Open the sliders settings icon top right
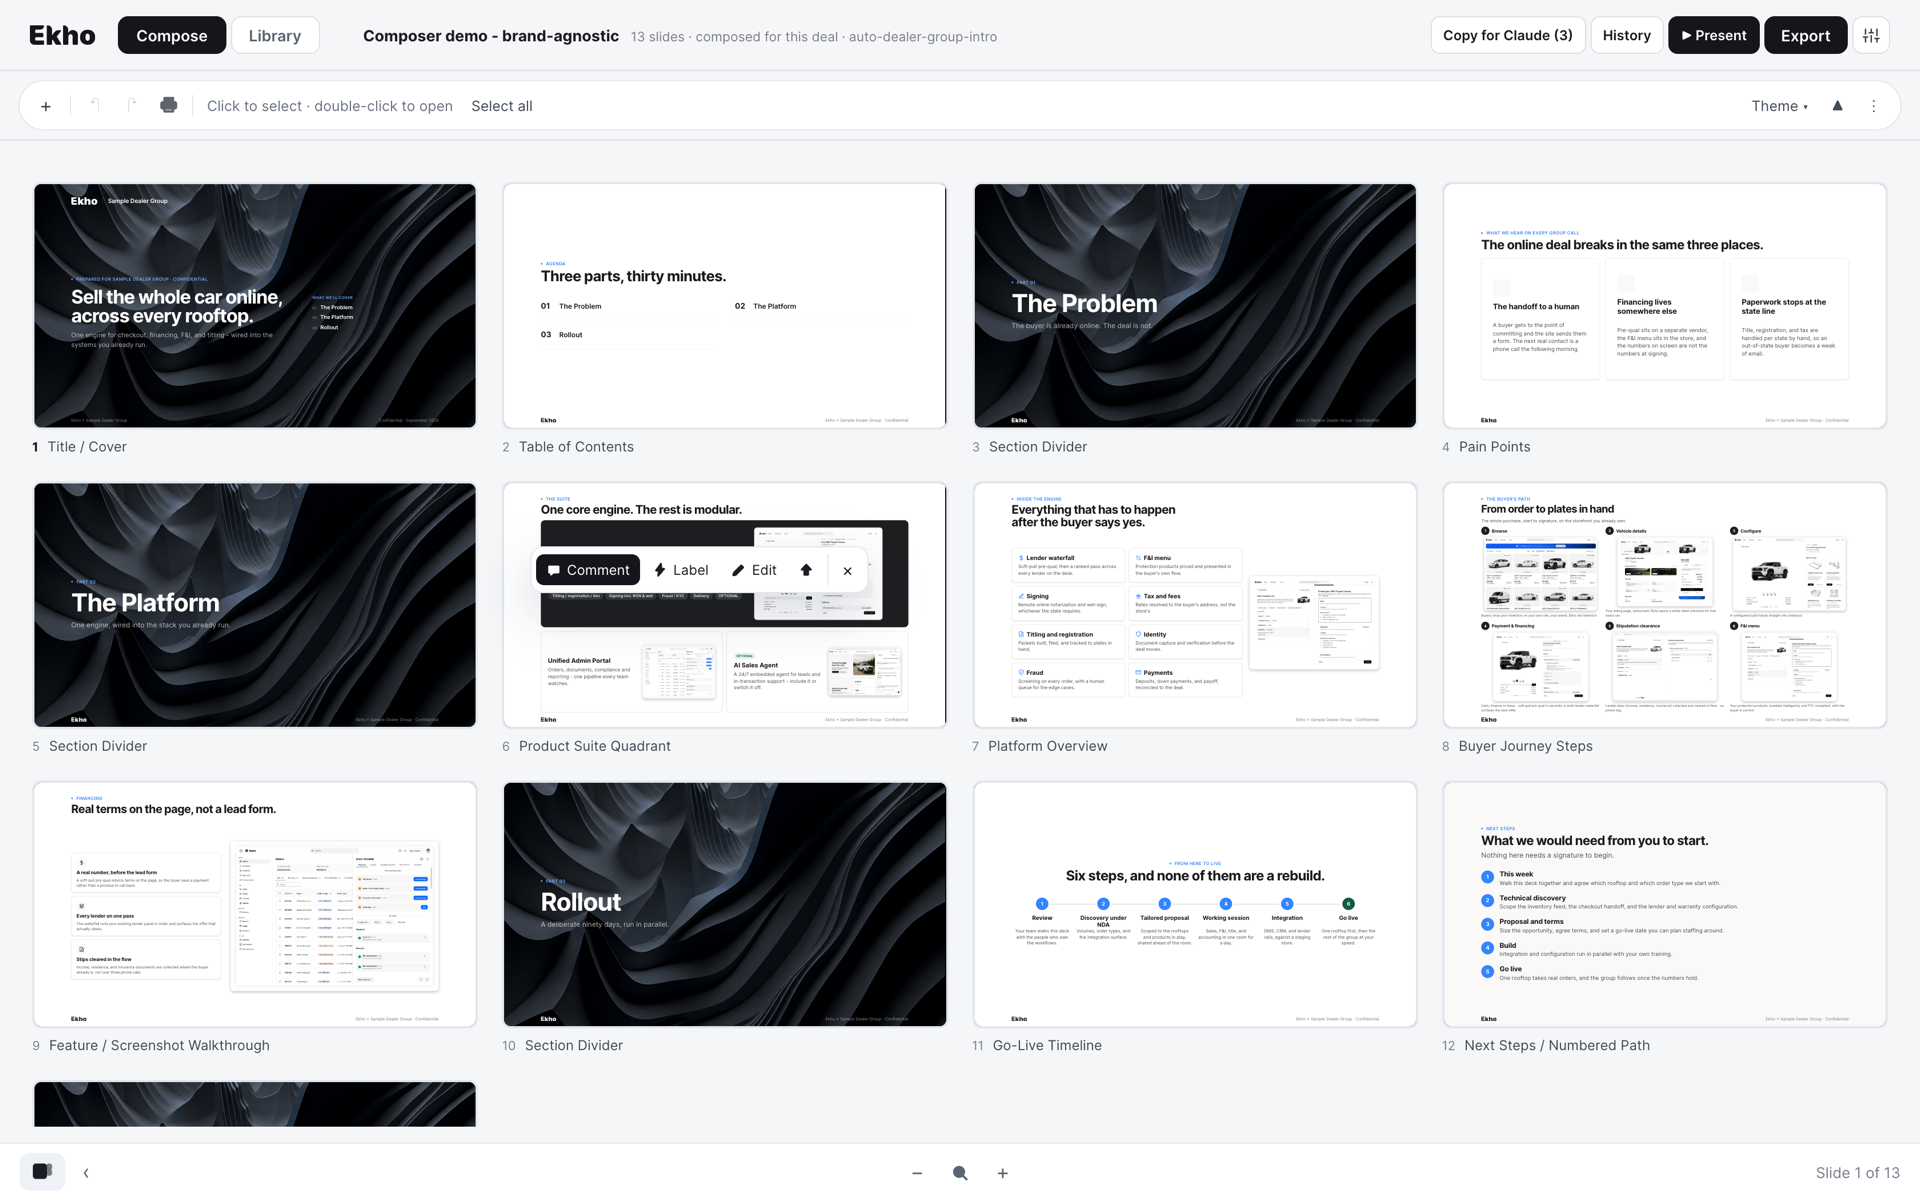This screenshot has width=1920, height=1200. click(1871, 36)
